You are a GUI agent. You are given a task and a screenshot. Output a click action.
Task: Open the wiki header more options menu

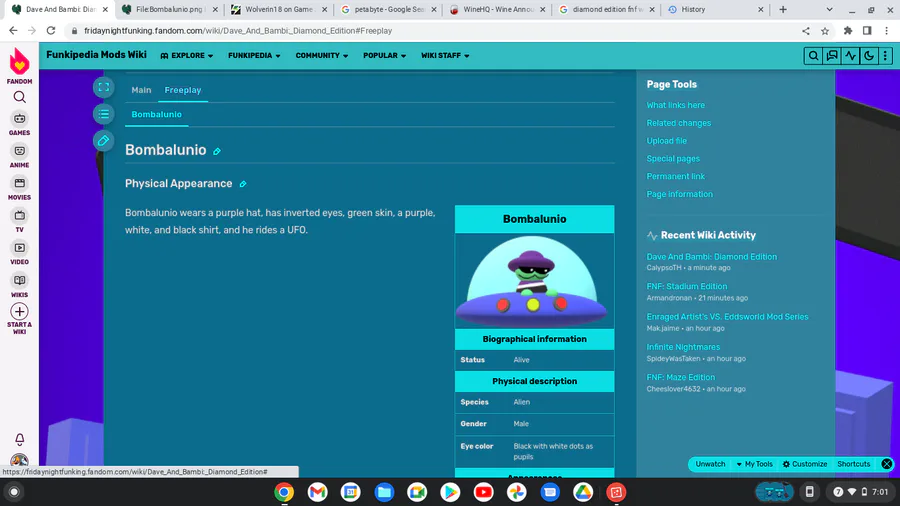[885, 56]
